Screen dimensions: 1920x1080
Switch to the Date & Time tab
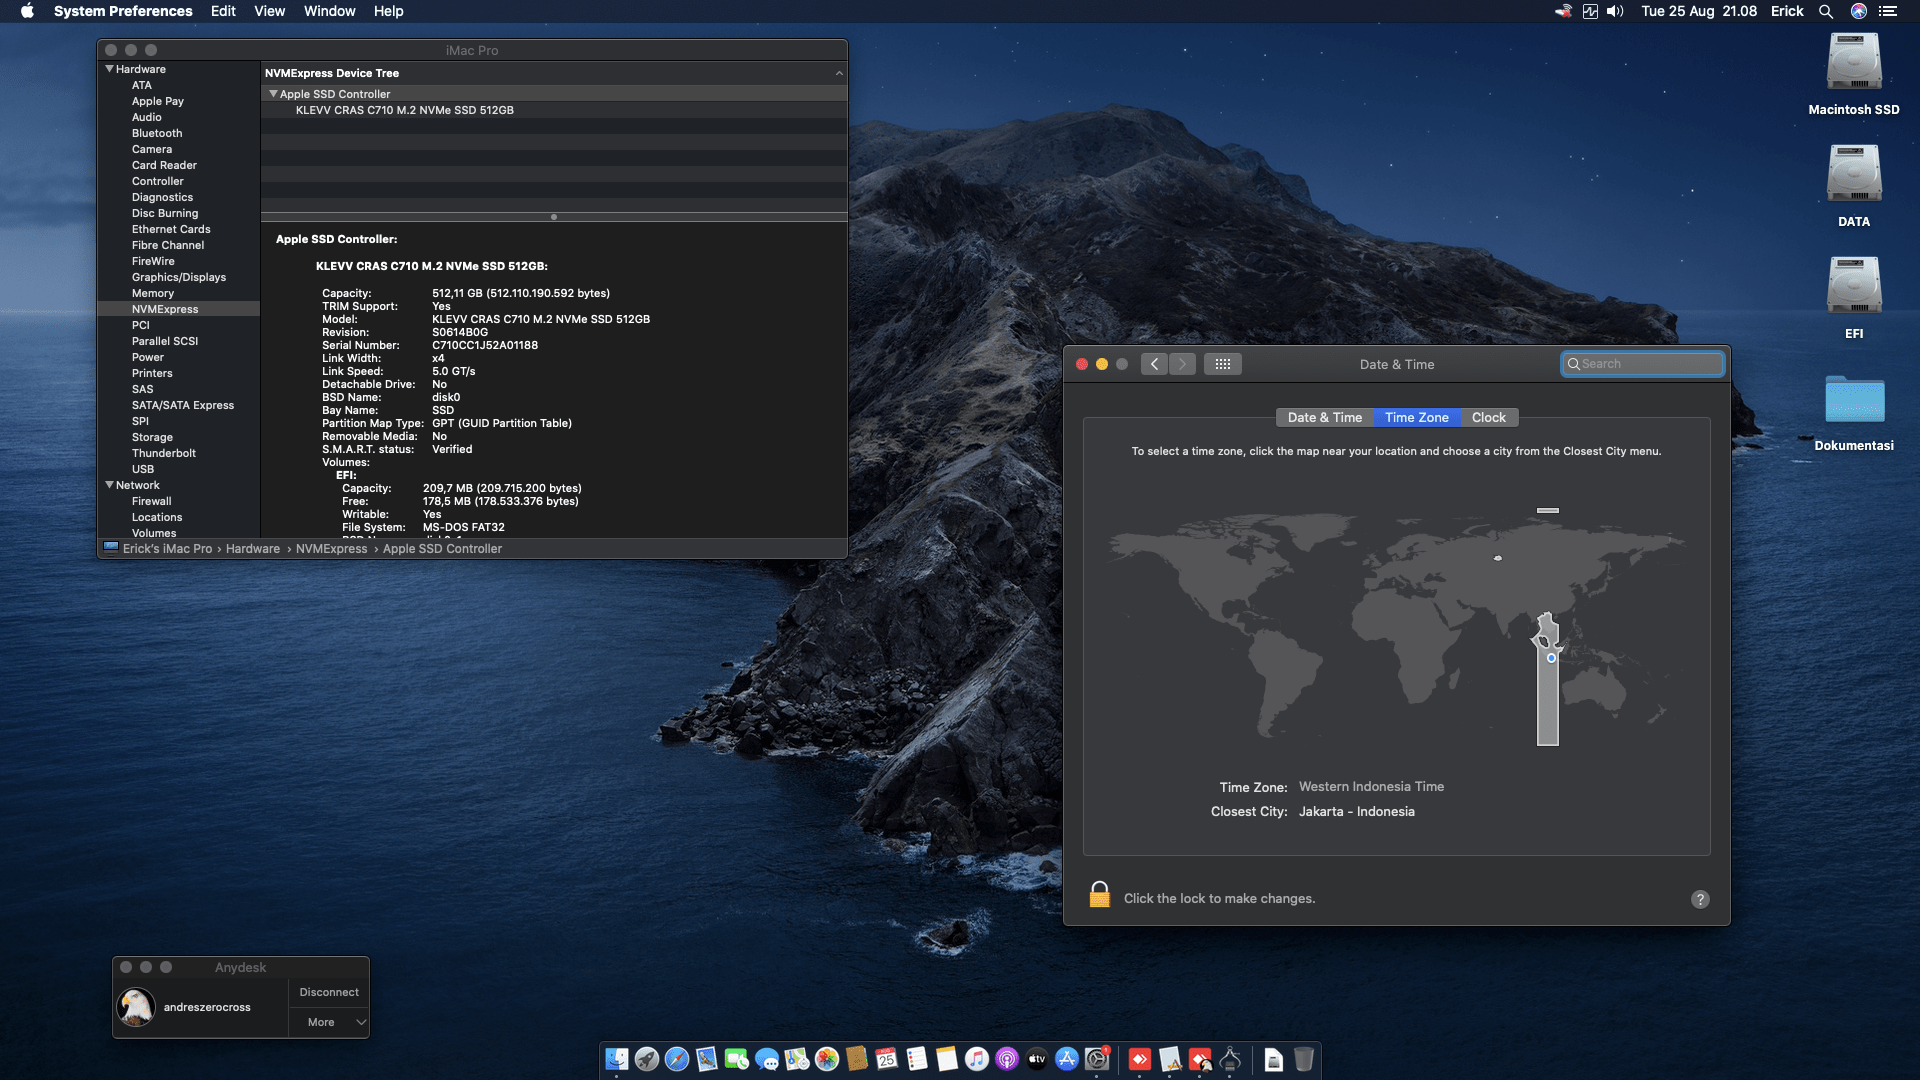(x=1325, y=418)
